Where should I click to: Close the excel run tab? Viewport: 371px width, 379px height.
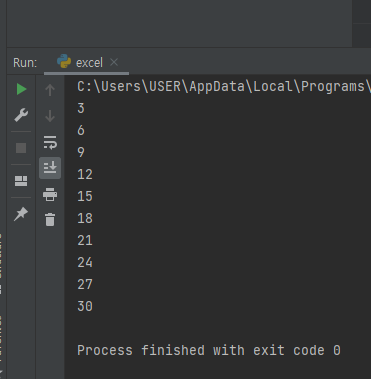click(x=114, y=62)
